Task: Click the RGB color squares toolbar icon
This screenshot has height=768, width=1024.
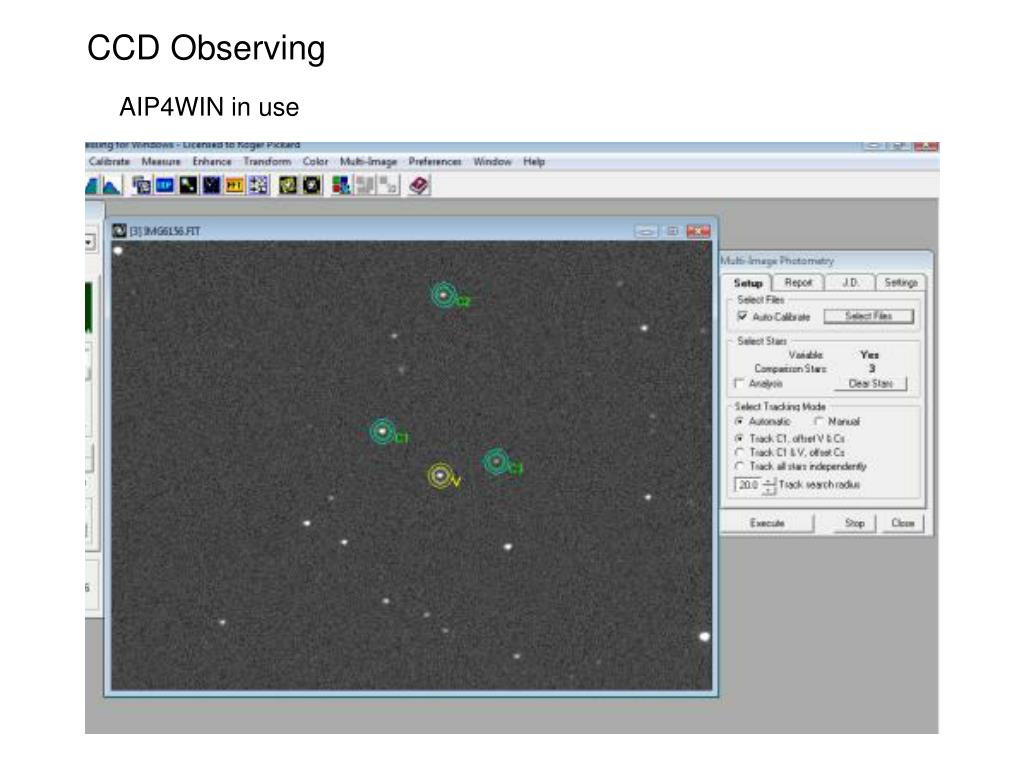Action: click(x=341, y=185)
